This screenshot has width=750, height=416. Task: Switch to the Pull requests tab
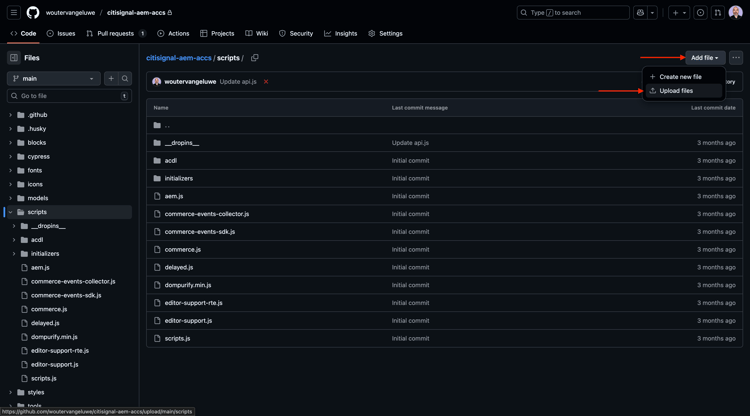click(116, 33)
